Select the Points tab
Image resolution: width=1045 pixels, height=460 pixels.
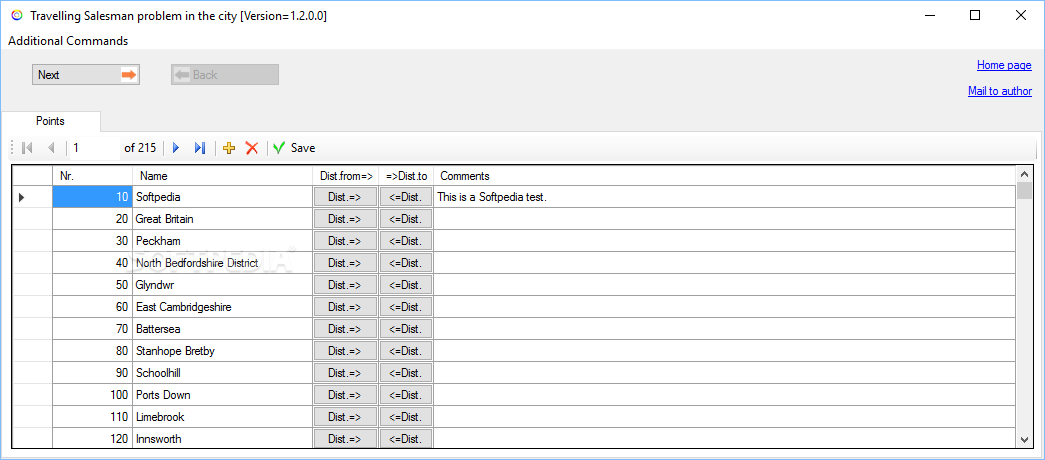coord(51,121)
